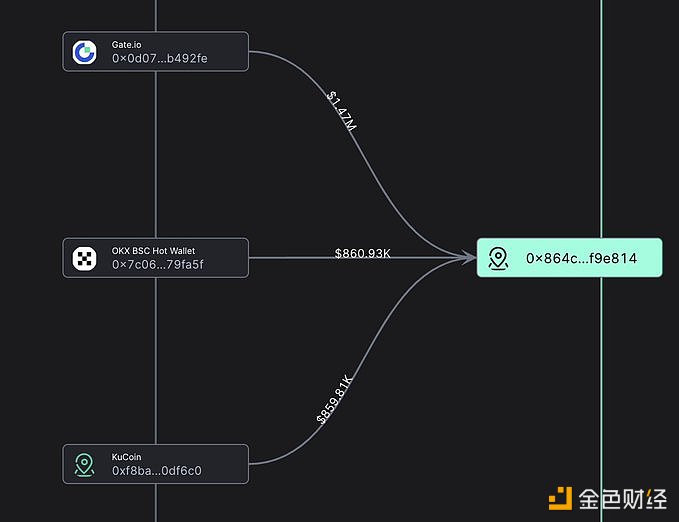
Task: Click the $860.93K transfer amount label
Action: click(x=363, y=253)
